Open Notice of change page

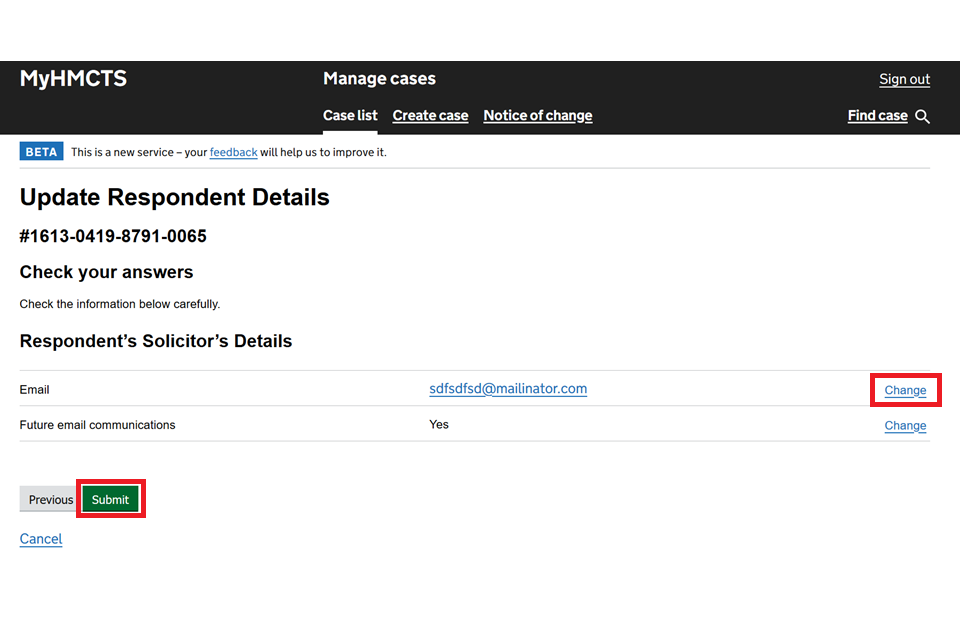point(537,116)
